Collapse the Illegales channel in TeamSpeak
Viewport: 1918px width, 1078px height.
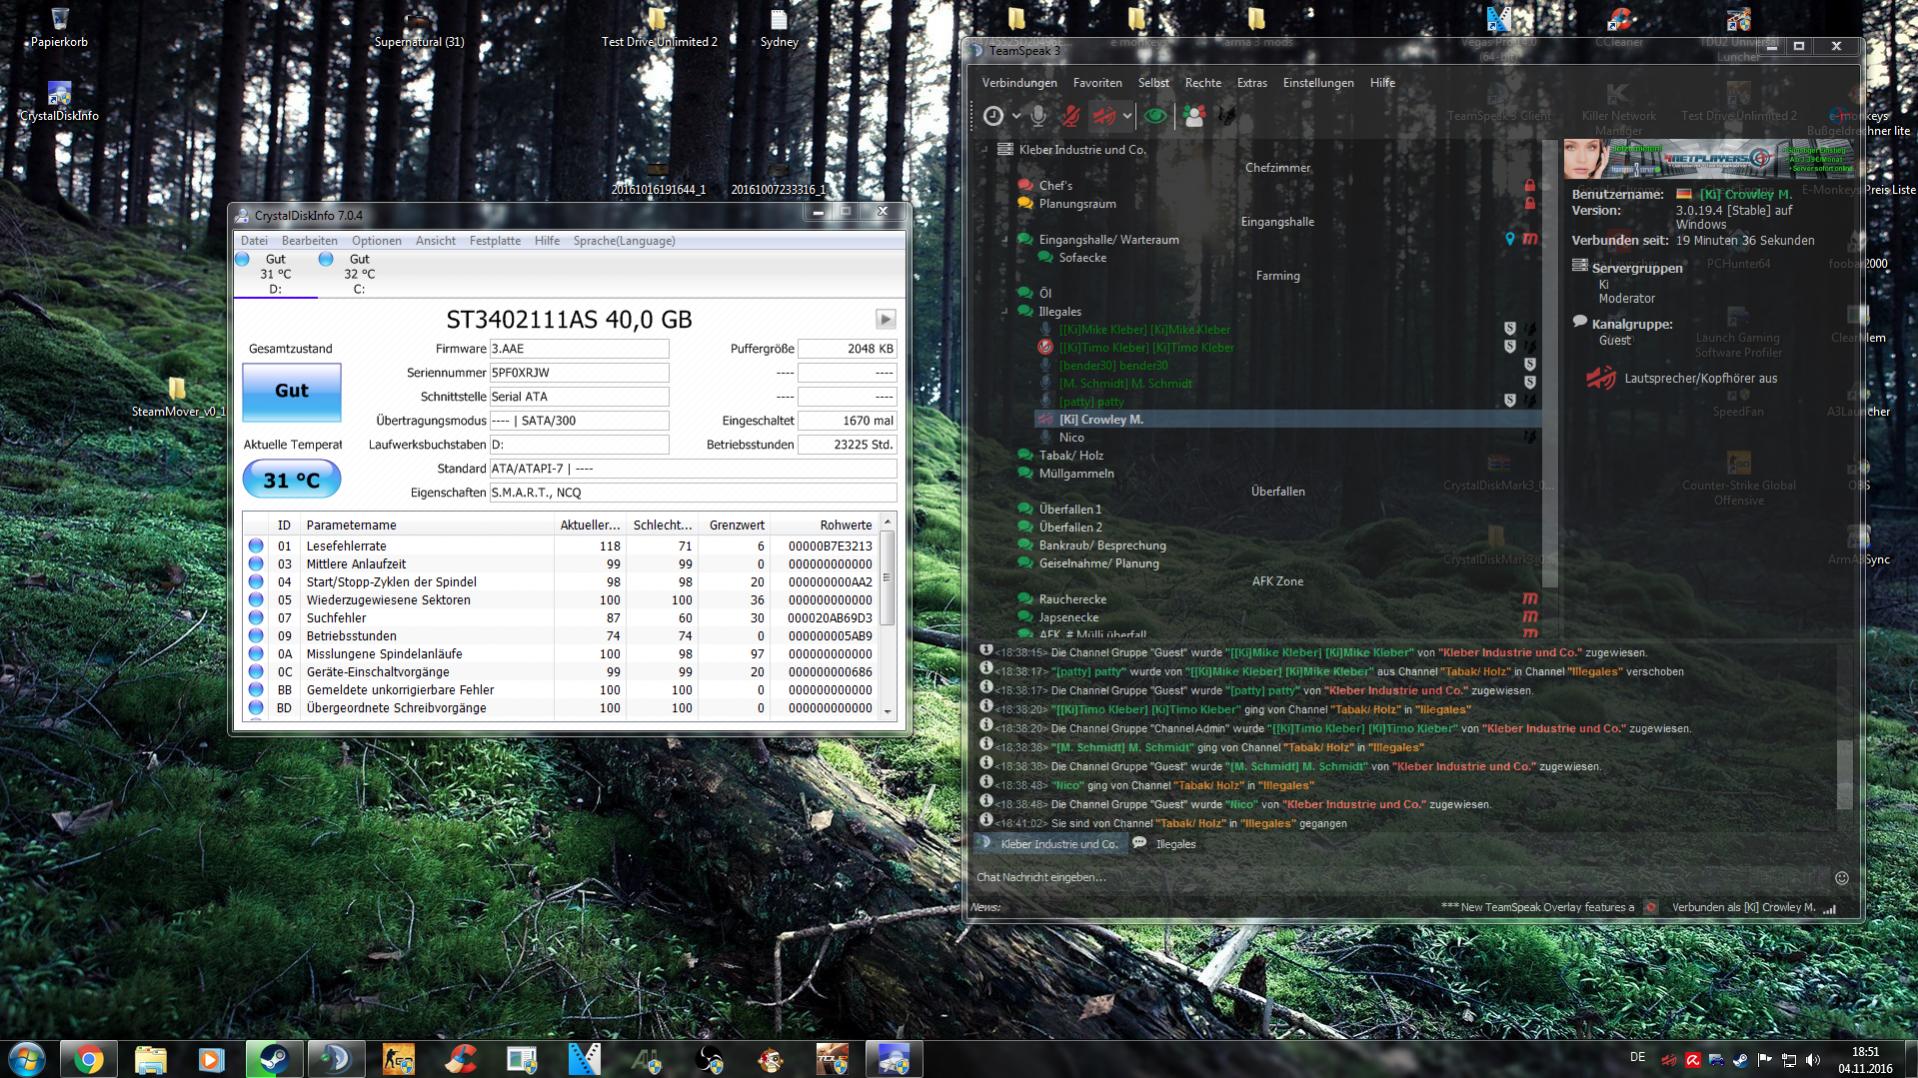click(x=1005, y=312)
